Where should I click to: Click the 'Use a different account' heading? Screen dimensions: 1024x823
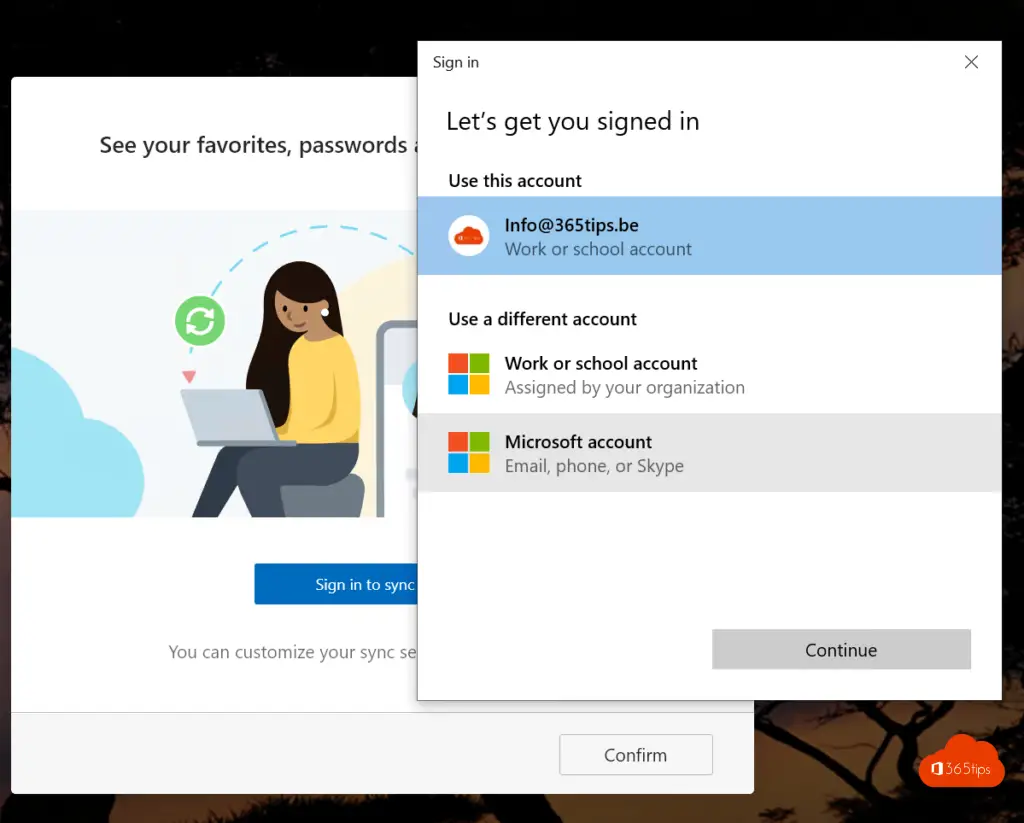542,319
